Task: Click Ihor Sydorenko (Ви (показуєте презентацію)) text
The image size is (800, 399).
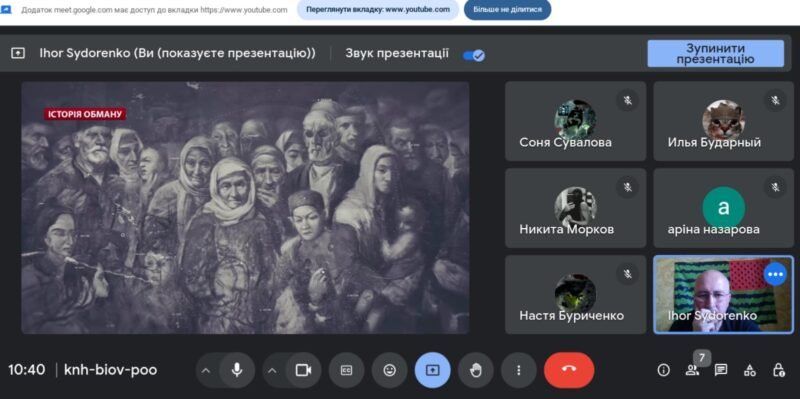Action: 178,53
